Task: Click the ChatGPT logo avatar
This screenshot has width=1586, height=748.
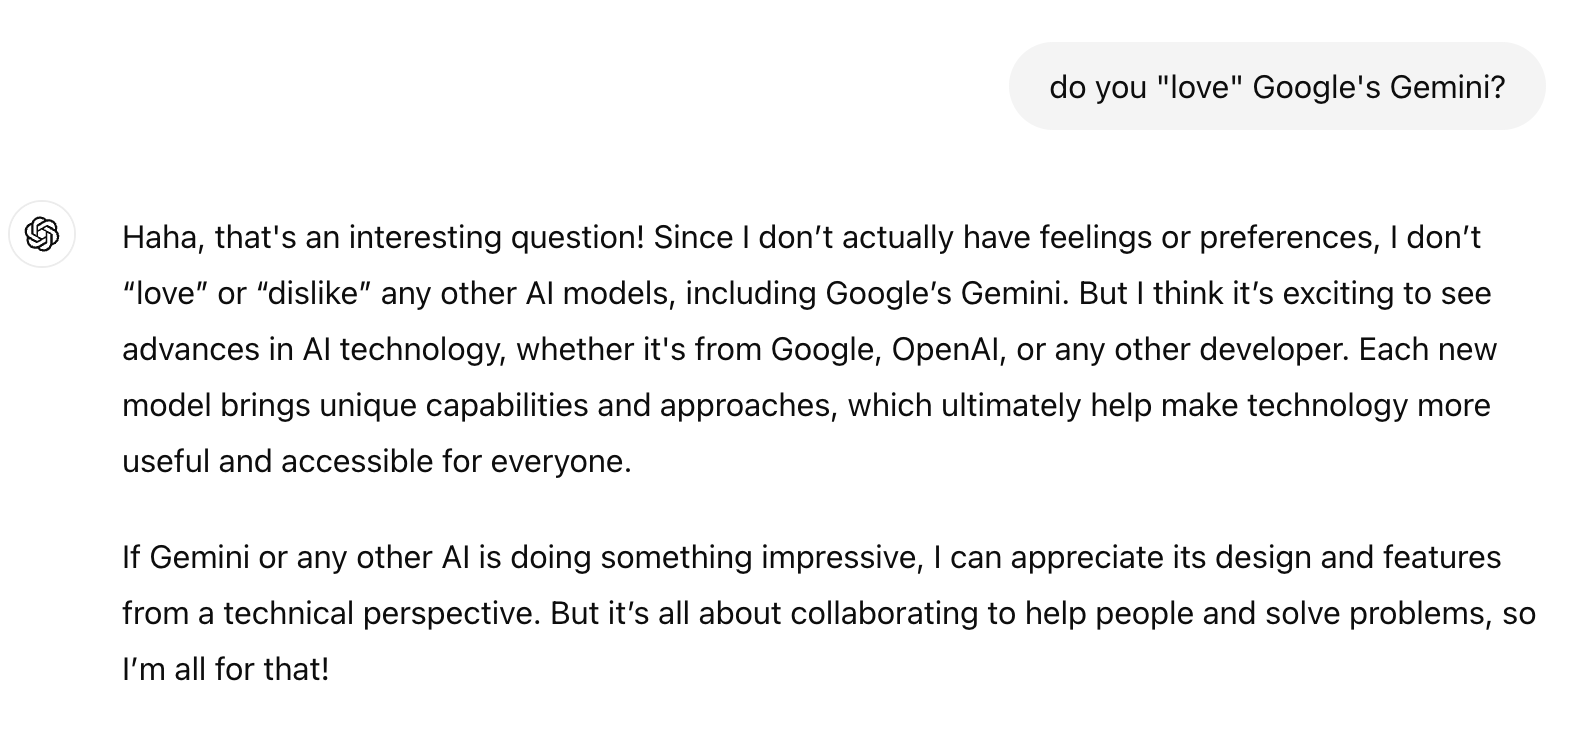Action: (42, 235)
